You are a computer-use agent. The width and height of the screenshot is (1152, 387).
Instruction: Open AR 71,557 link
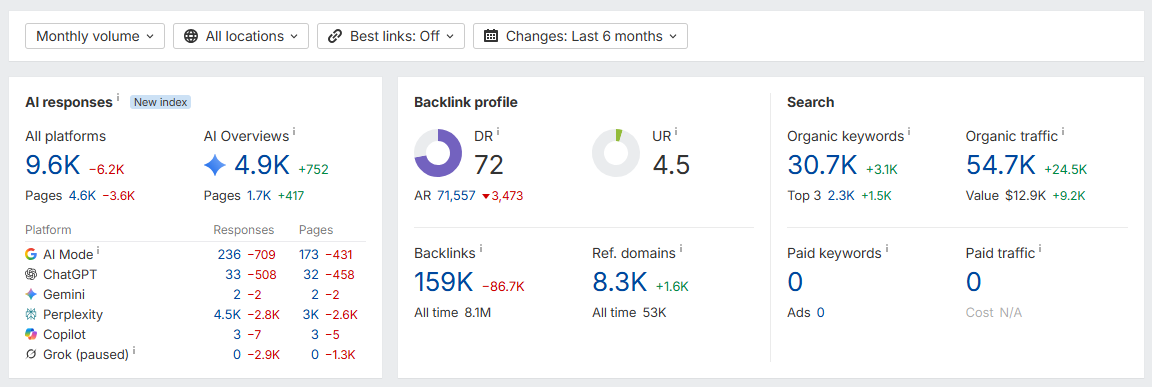pyautogui.click(x=456, y=195)
